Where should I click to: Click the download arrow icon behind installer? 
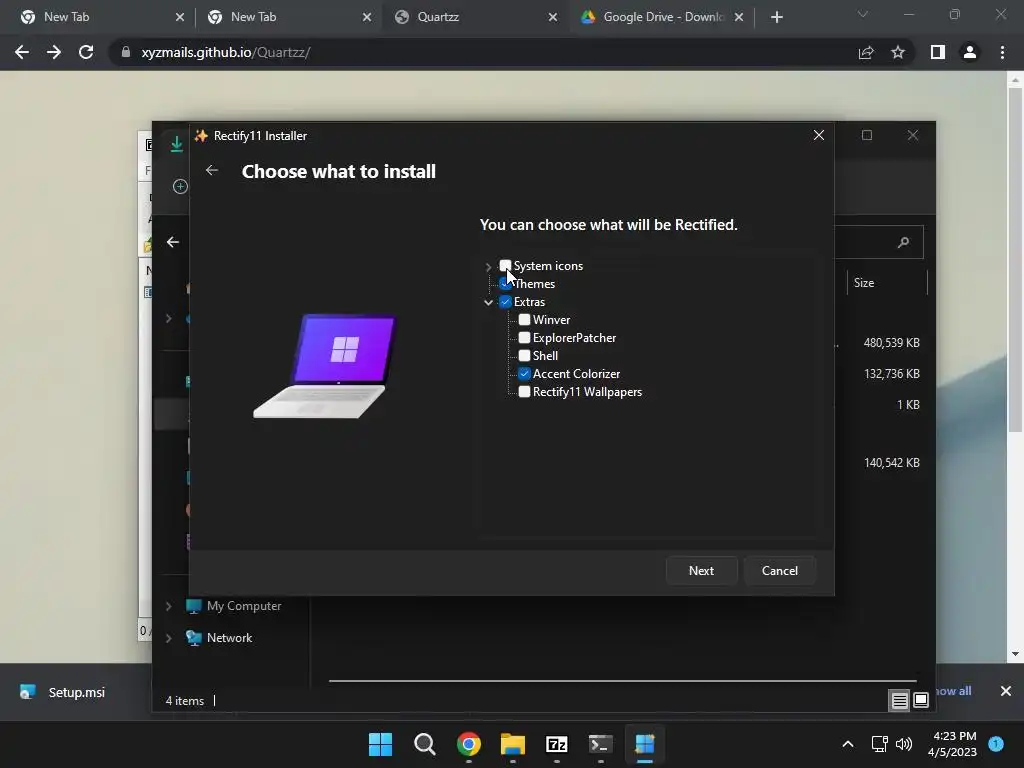coord(176,144)
